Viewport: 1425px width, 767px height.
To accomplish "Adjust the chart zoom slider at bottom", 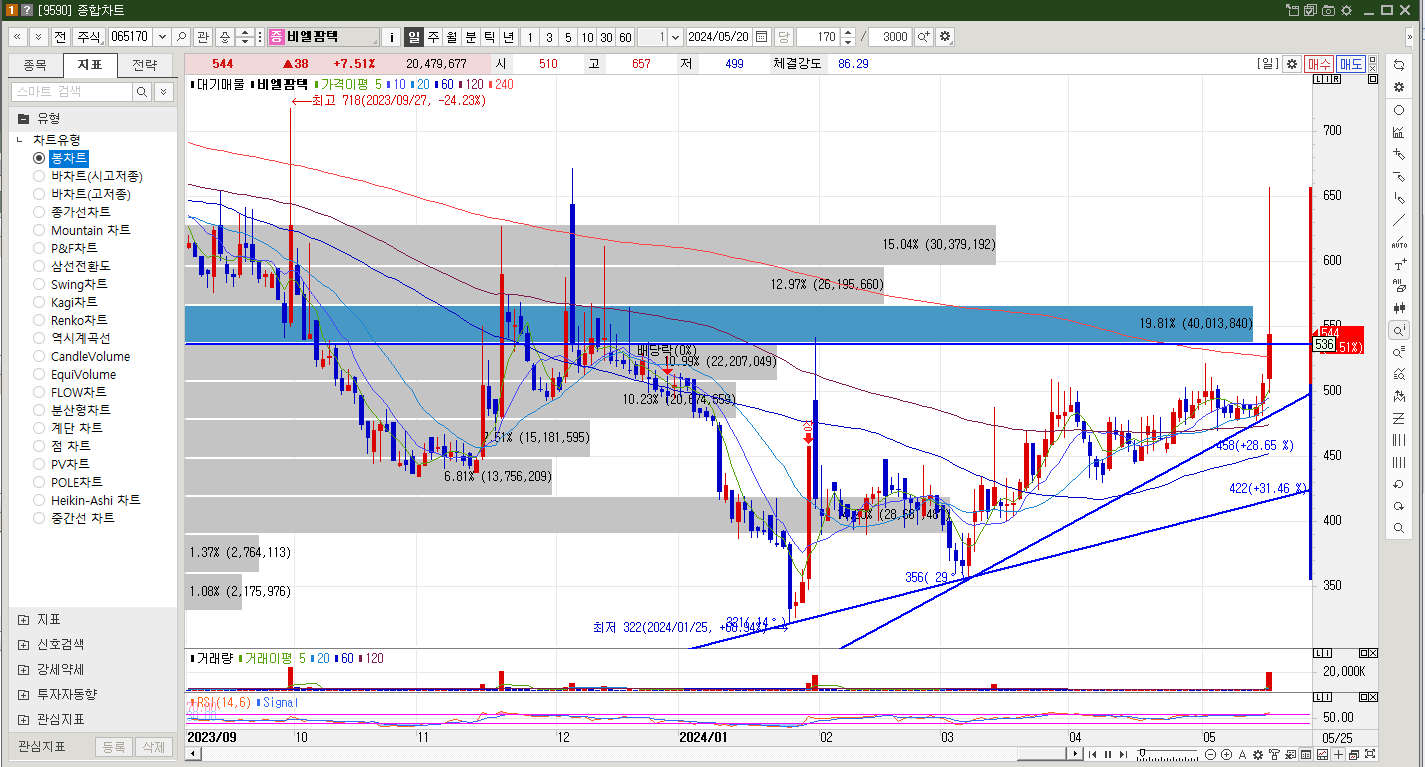I will pyautogui.click(x=1142, y=753).
